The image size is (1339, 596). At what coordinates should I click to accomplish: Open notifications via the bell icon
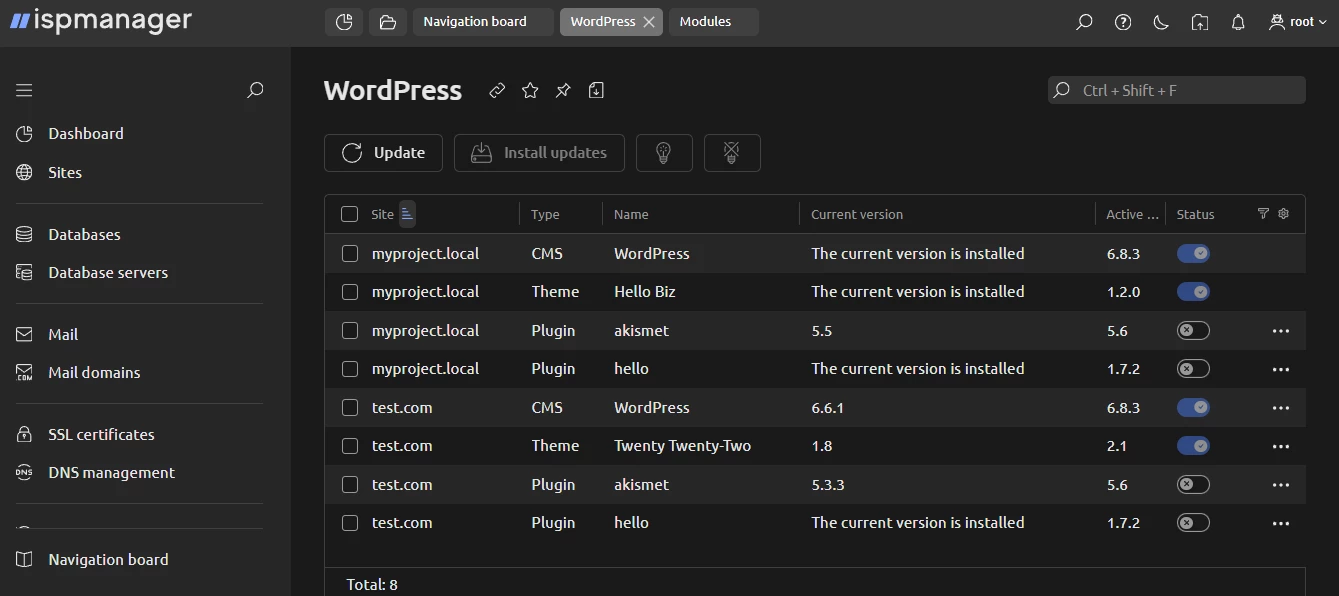coord(1238,21)
